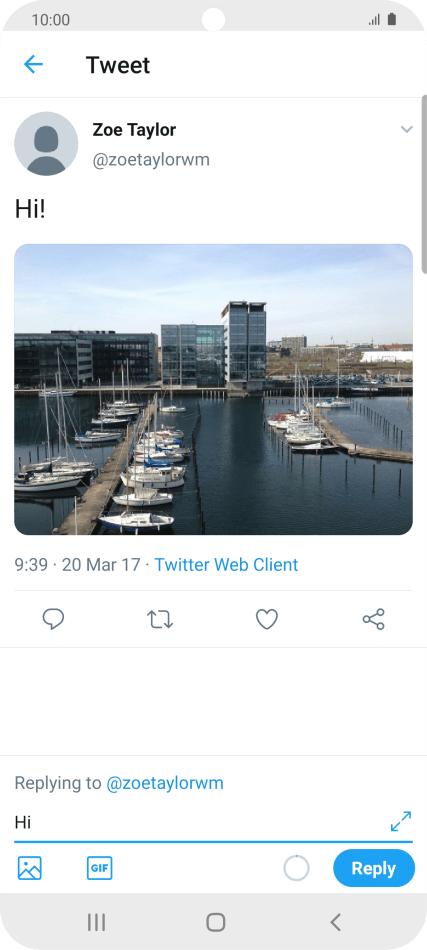Screen dimensions: 427x950
Task: Open Android recent apps button
Action: (x=96, y=922)
